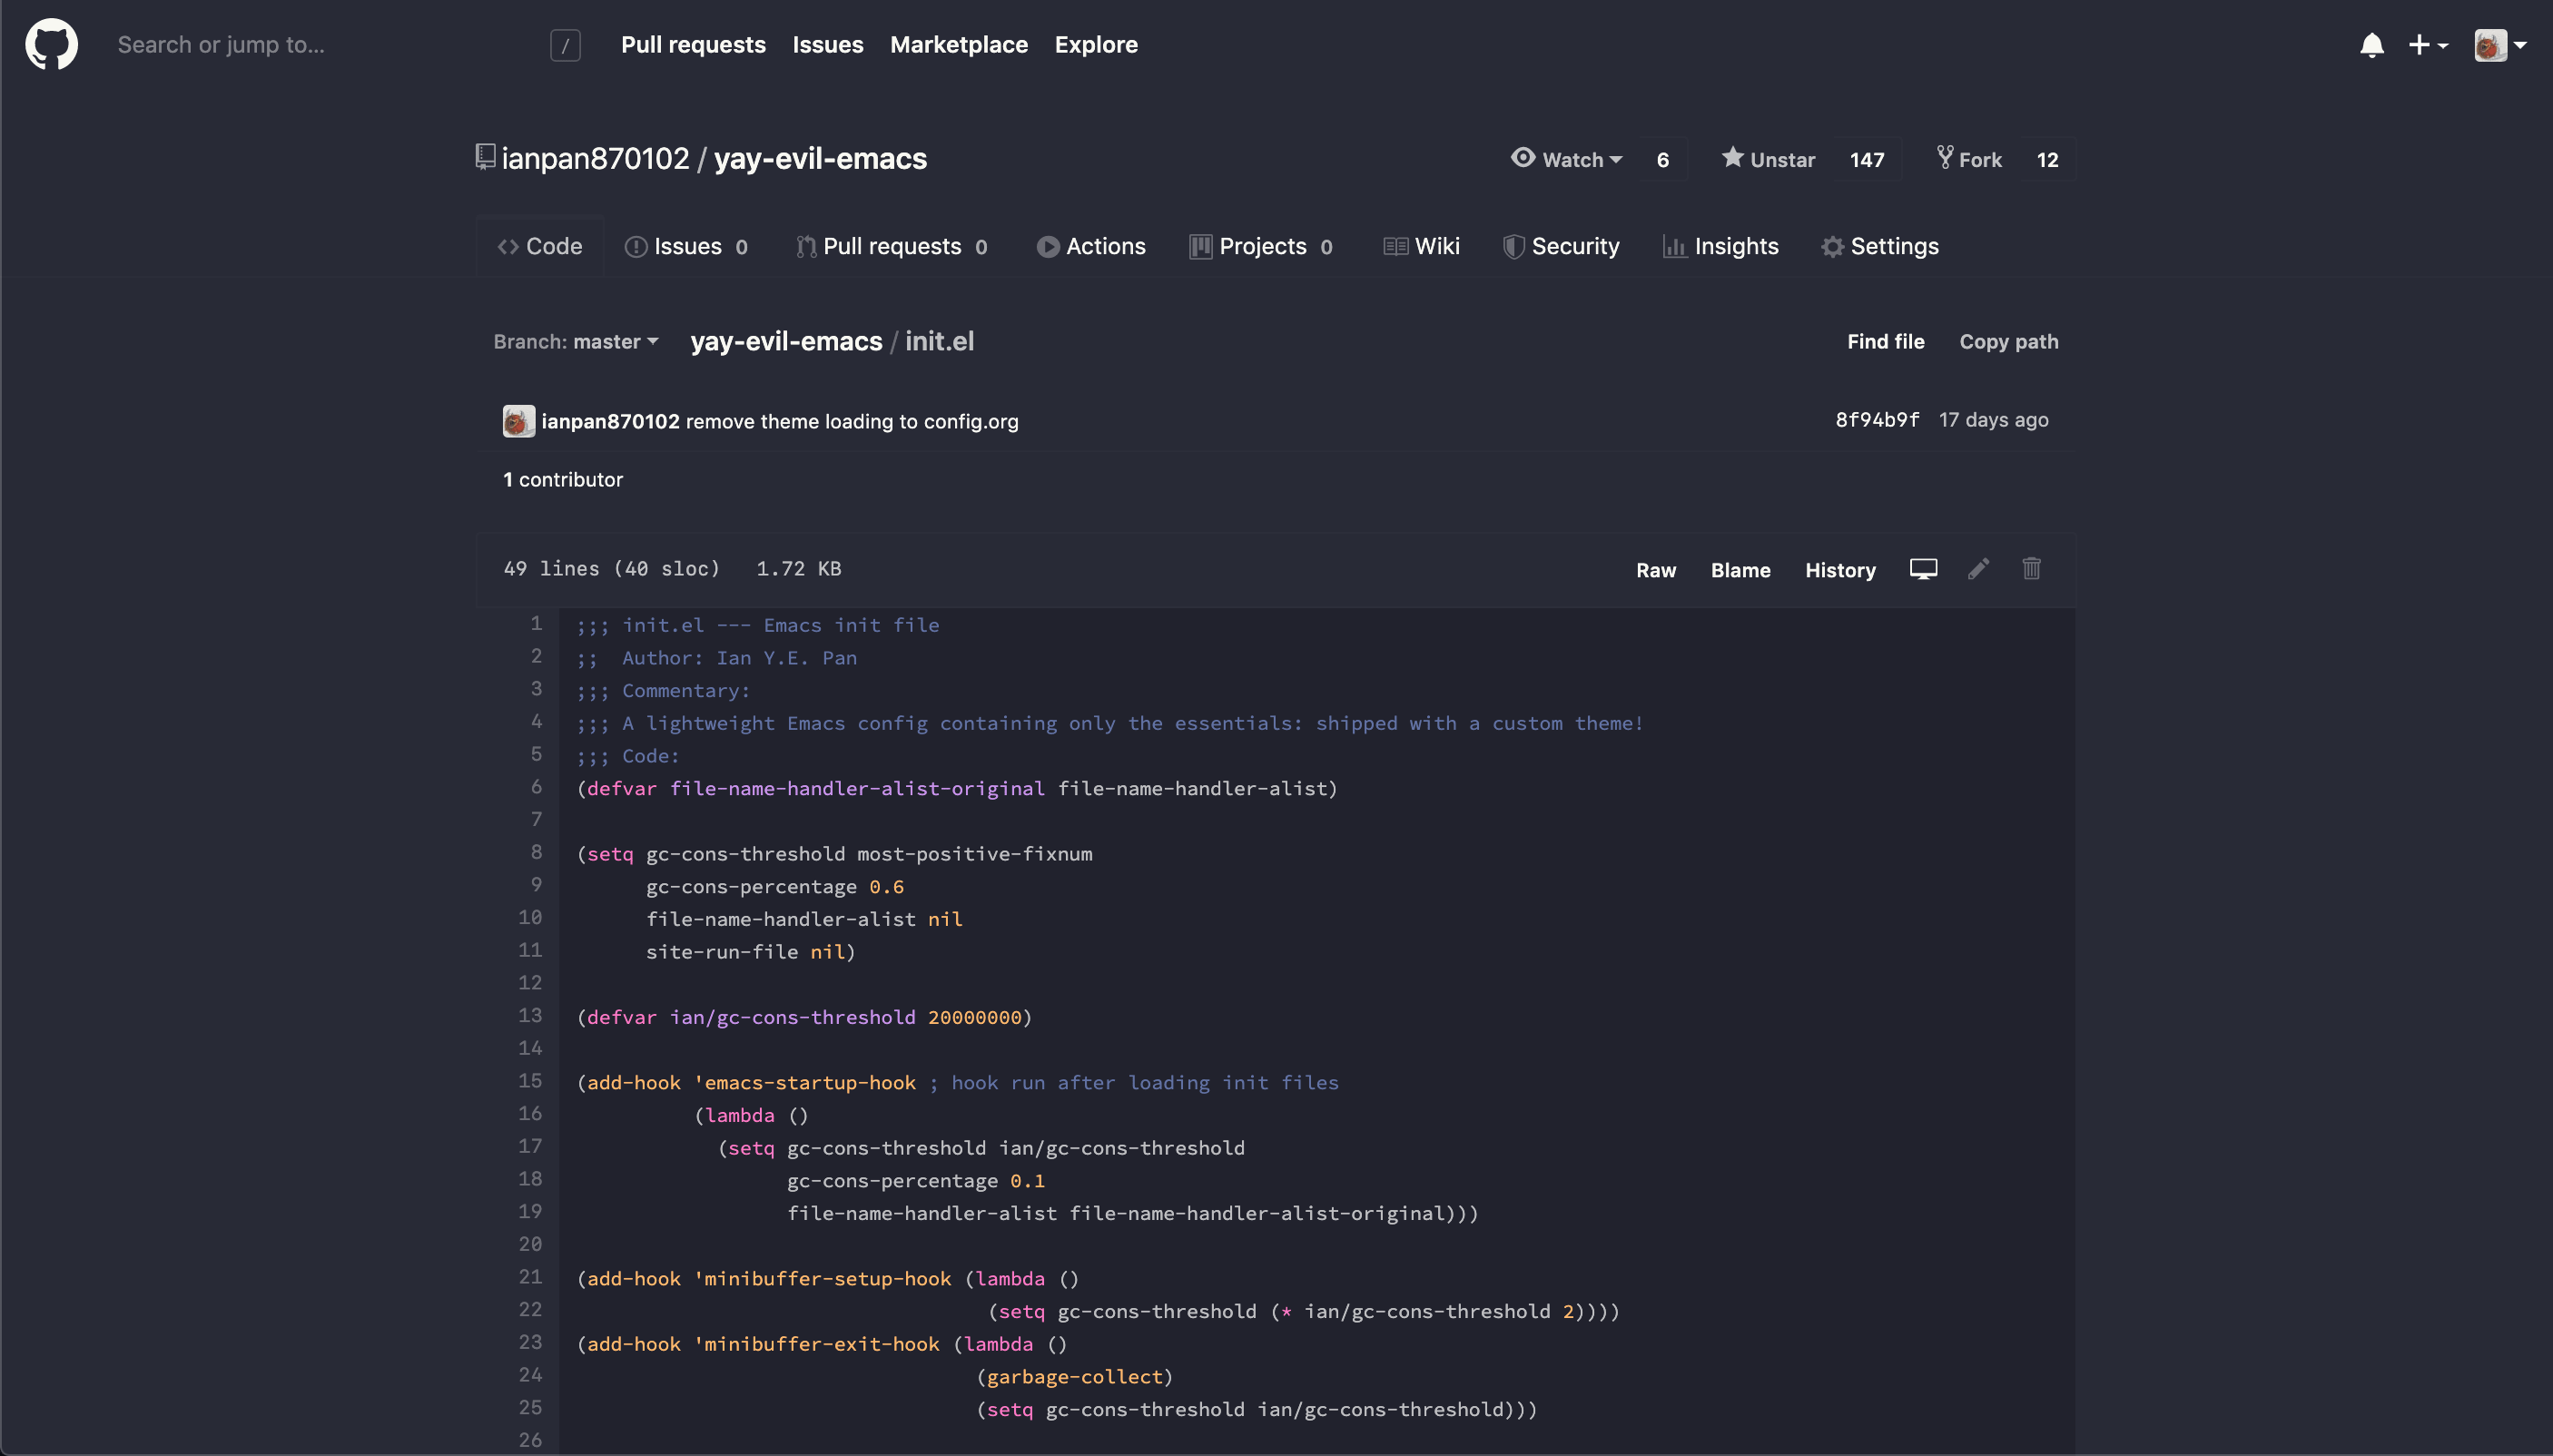Click the repository book icon beside ianpan870102
2553x1456 pixels.
[x=484, y=157]
